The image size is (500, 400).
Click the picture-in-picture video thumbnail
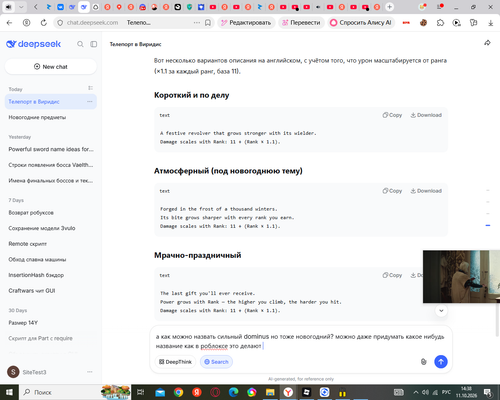point(461,277)
